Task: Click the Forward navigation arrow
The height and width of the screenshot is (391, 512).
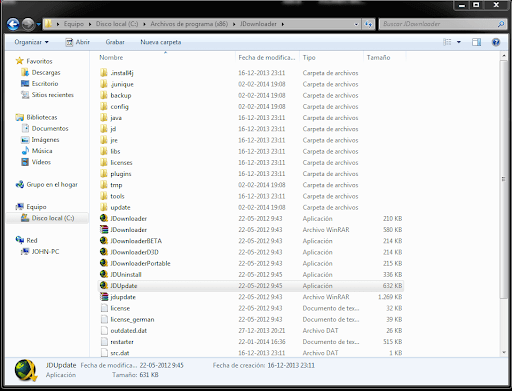Action: click(x=28, y=24)
